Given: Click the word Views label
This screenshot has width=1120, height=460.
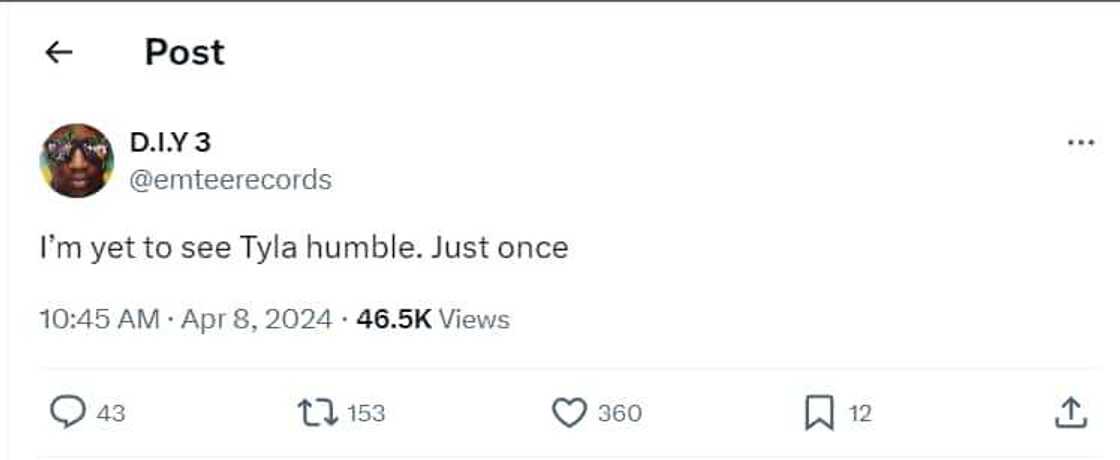Looking at the screenshot, I should (x=475, y=320).
